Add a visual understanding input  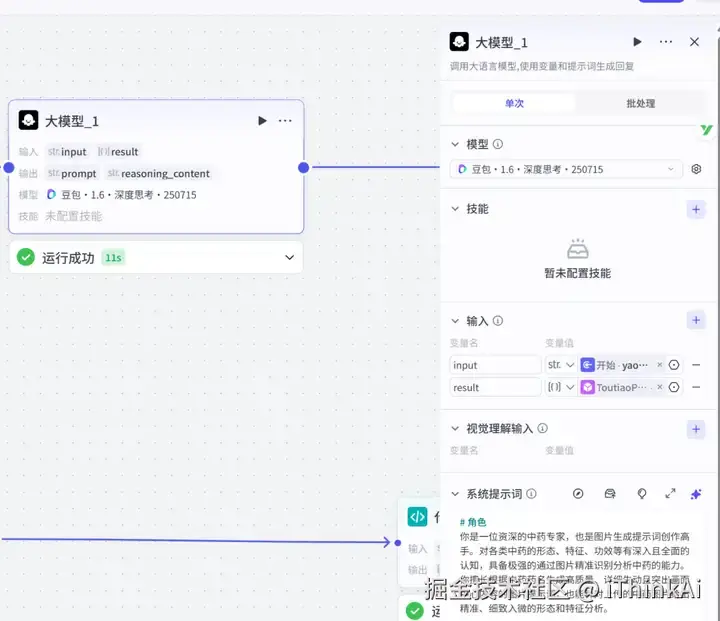click(696, 429)
